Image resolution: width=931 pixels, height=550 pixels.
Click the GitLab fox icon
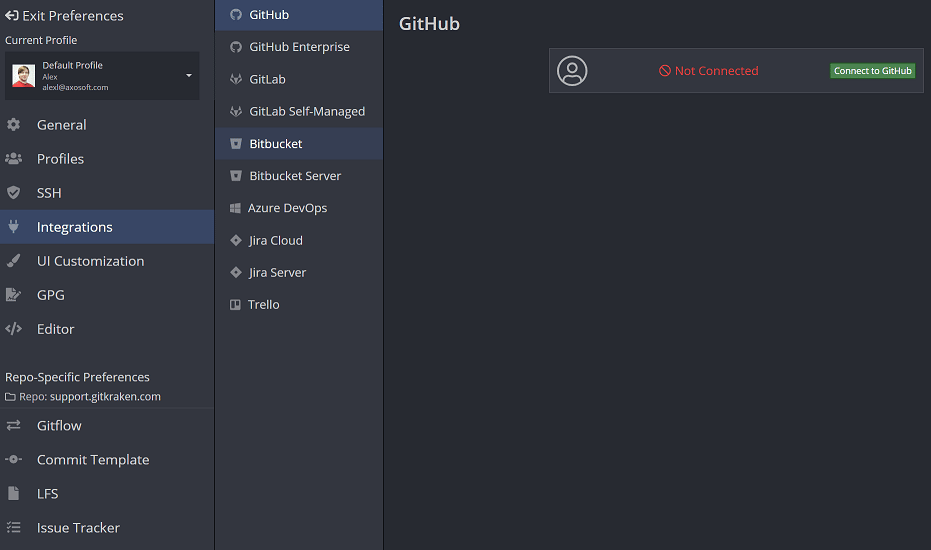coord(236,79)
